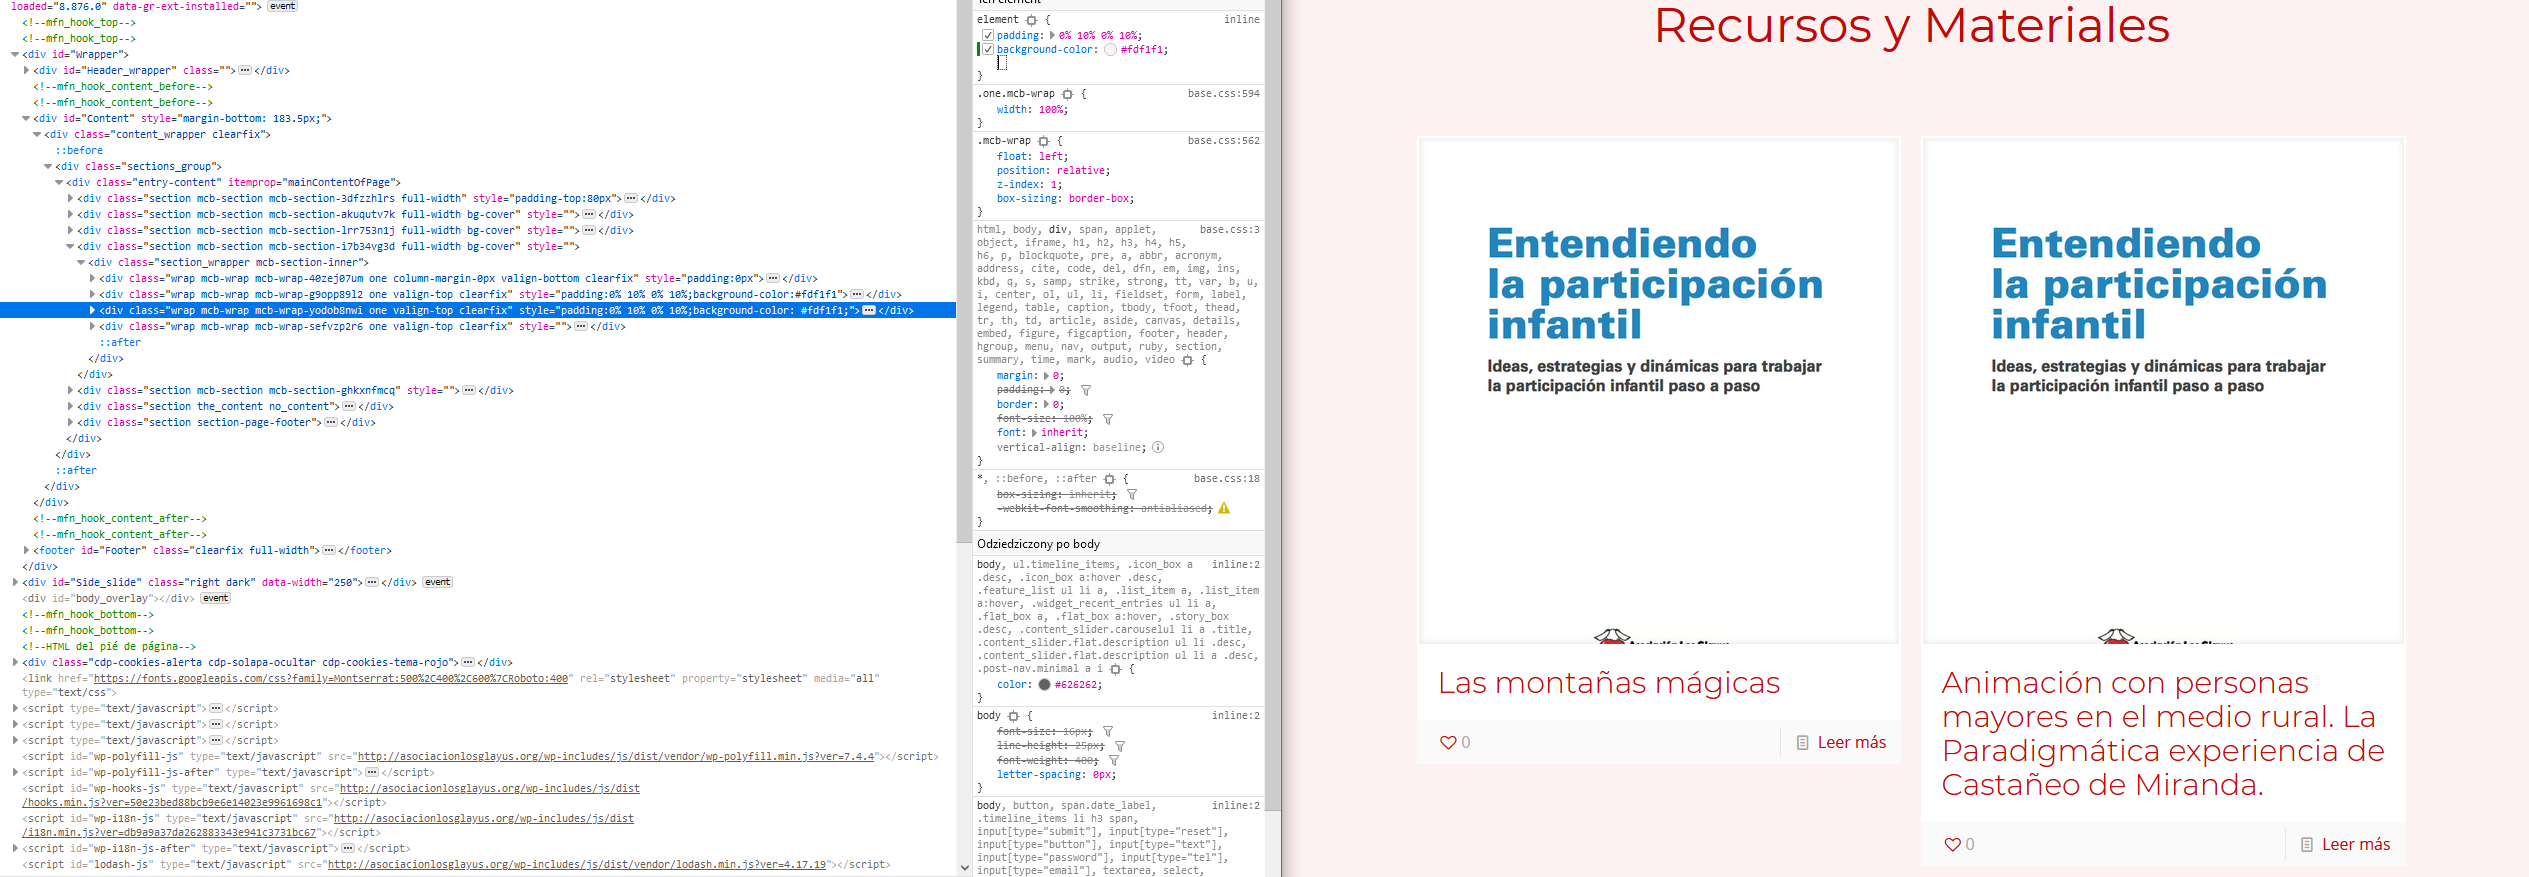The image size is (2529, 877).
Task: Click the filter icon beside overridden 'font-size: 100%'
Action: click(x=1108, y=419)
